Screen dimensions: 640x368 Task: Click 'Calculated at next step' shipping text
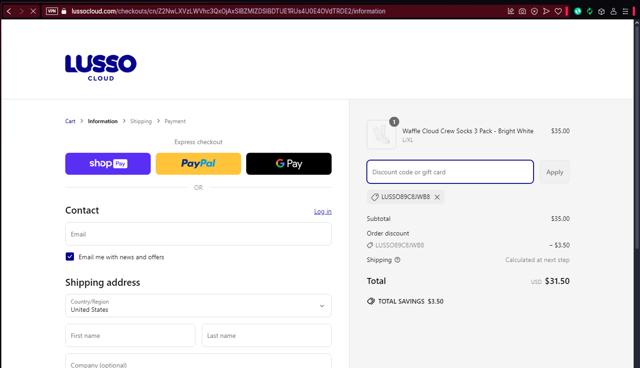tap(537, 260)
